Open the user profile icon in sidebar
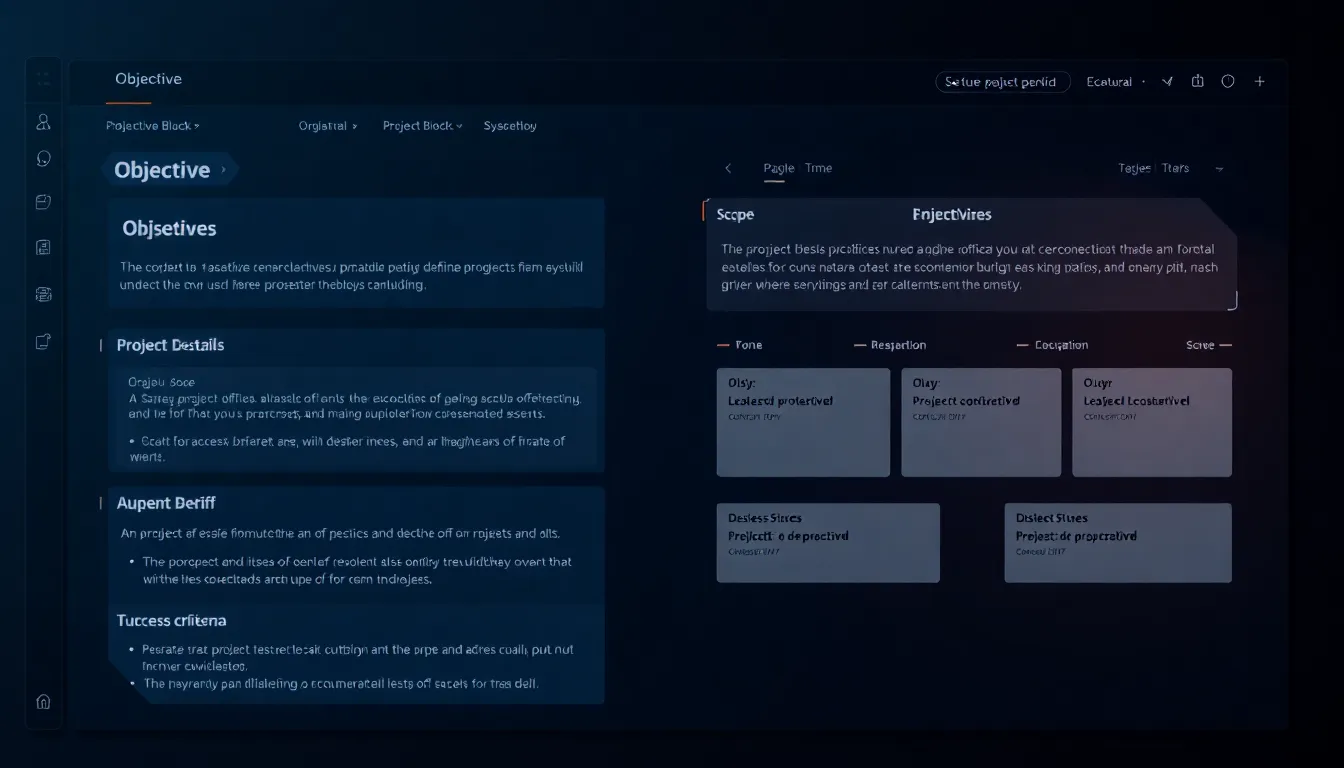Image resolution: width=1344 pixels, height=768 pixels. pos(42,122)
